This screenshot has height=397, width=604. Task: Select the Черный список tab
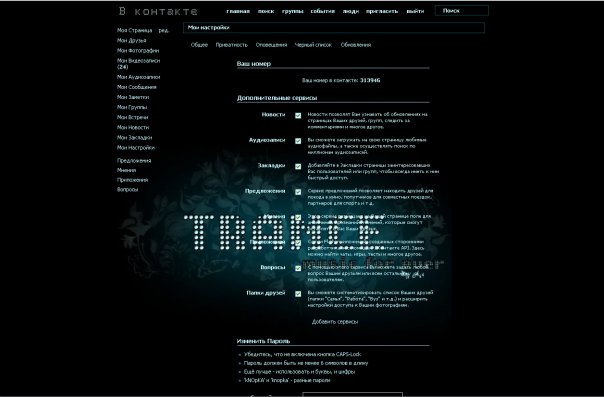click(313, 45)
